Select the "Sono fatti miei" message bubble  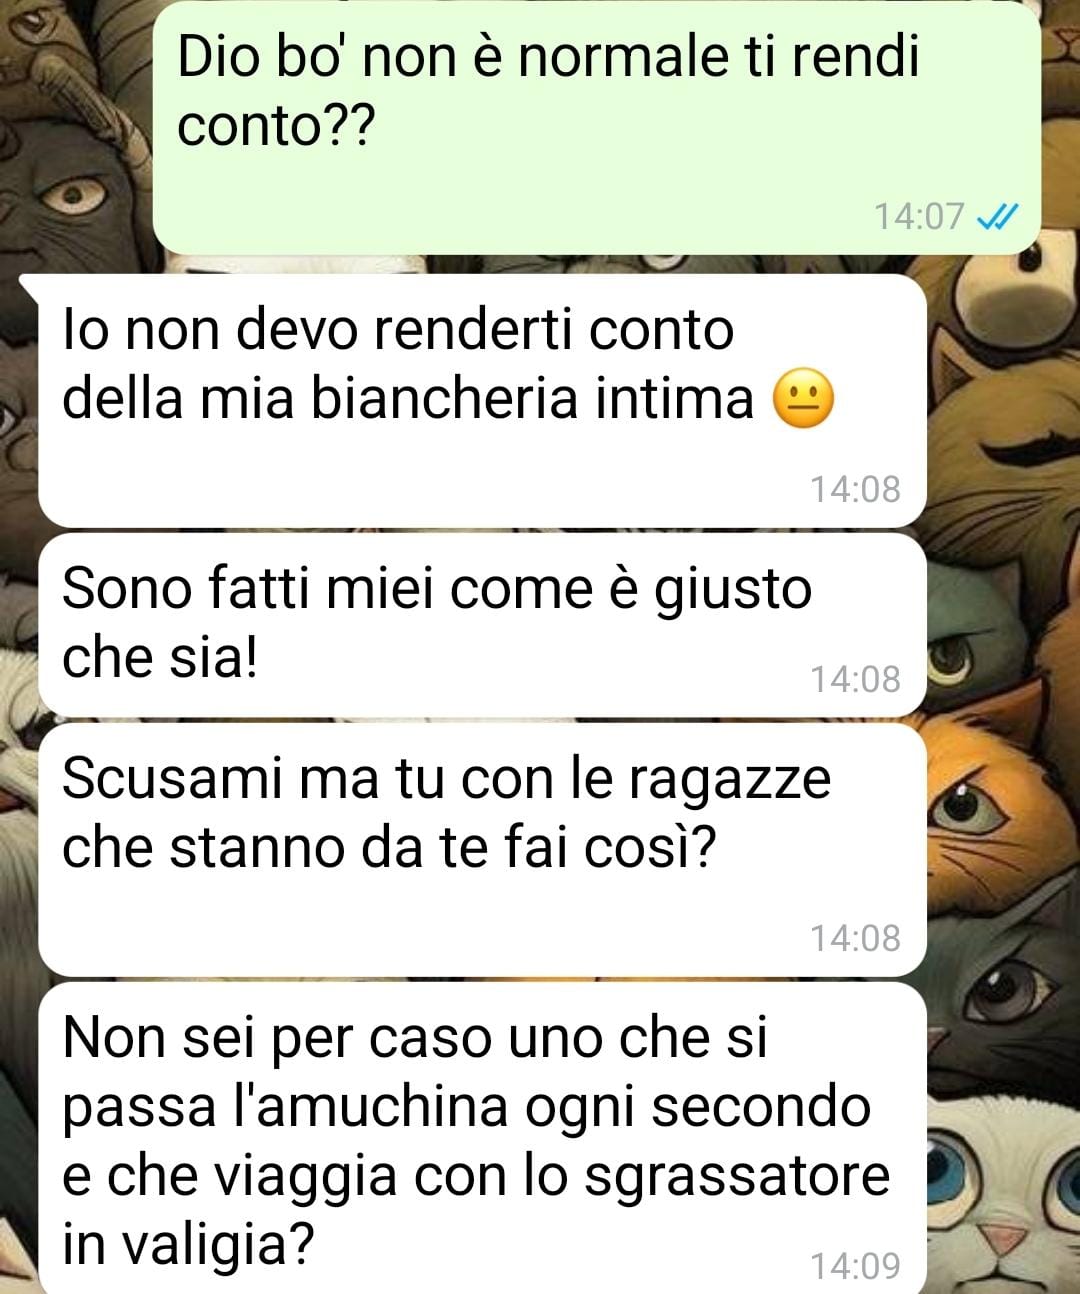click(x=482, y=624)
